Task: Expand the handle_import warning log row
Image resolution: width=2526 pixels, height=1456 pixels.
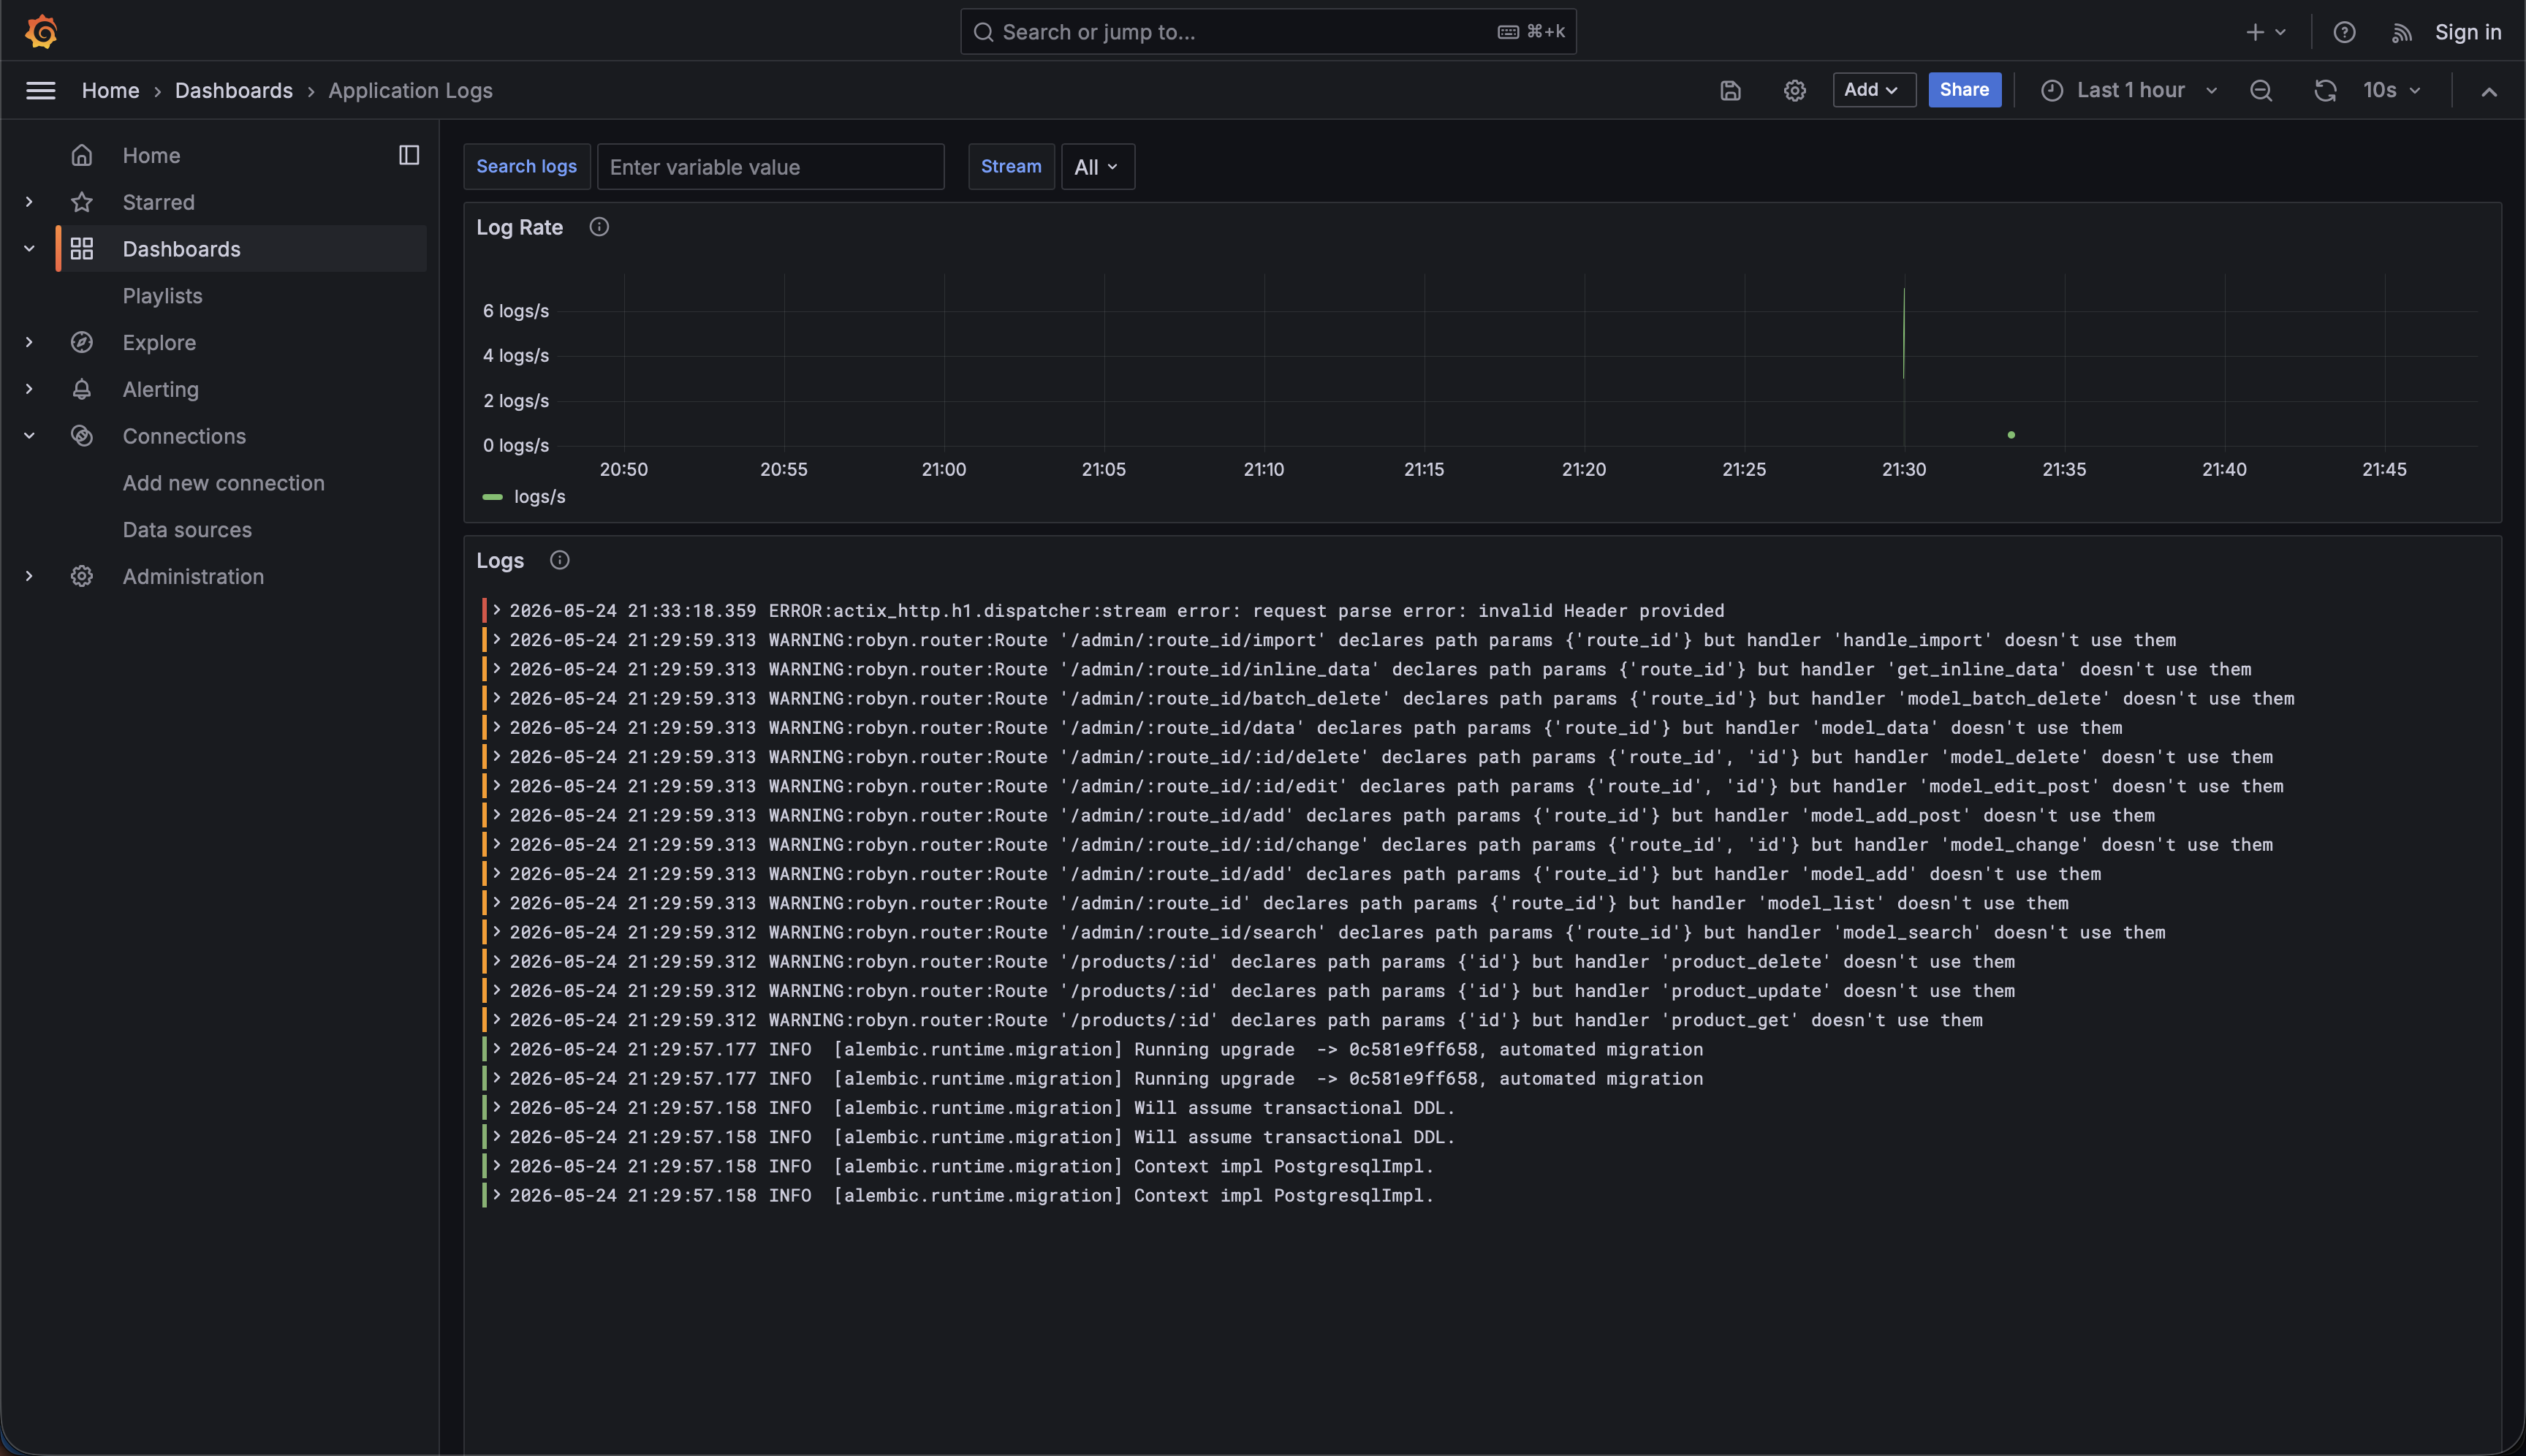Action: 496,639
